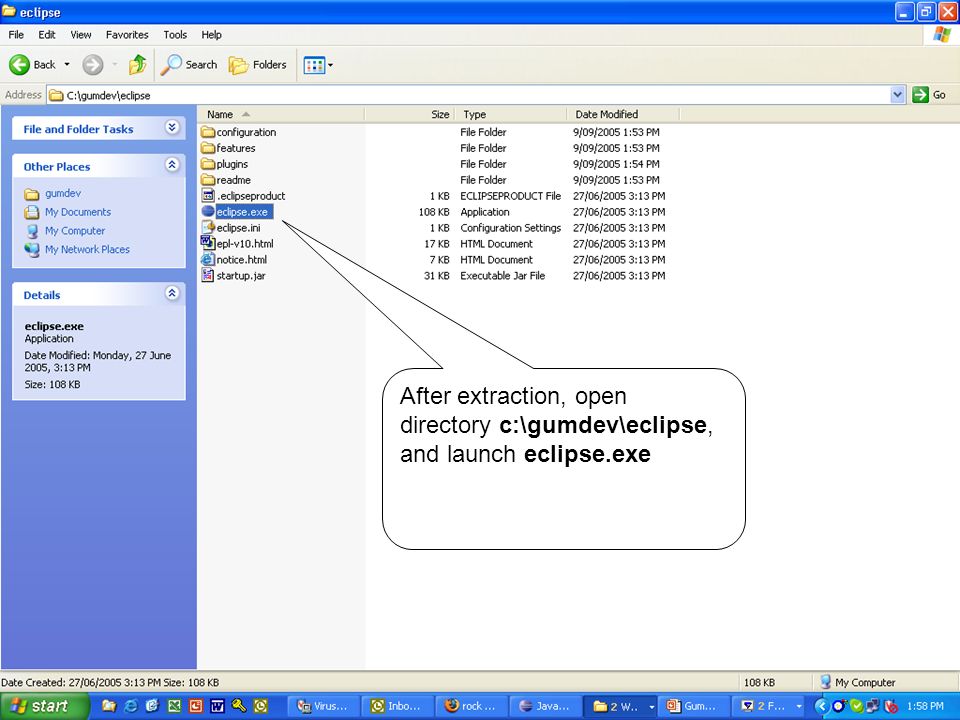Collapse the Details panel
The width and height of the screenshot is (960, 720).
click(x=172, y=293)
